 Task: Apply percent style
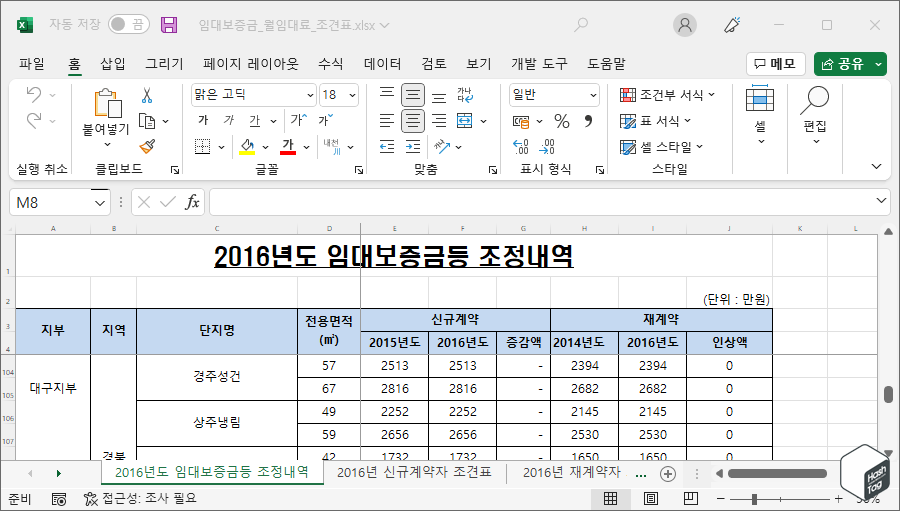(562, 121)
